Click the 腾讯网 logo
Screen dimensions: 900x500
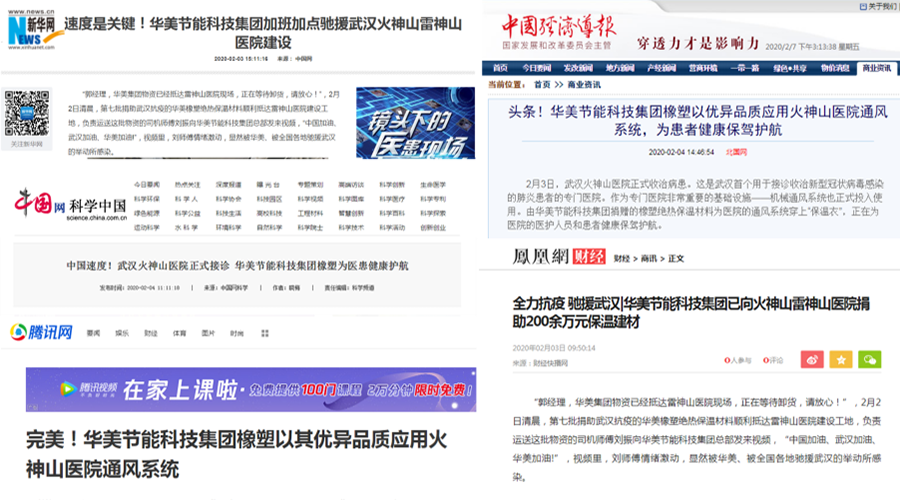point(41,332)
